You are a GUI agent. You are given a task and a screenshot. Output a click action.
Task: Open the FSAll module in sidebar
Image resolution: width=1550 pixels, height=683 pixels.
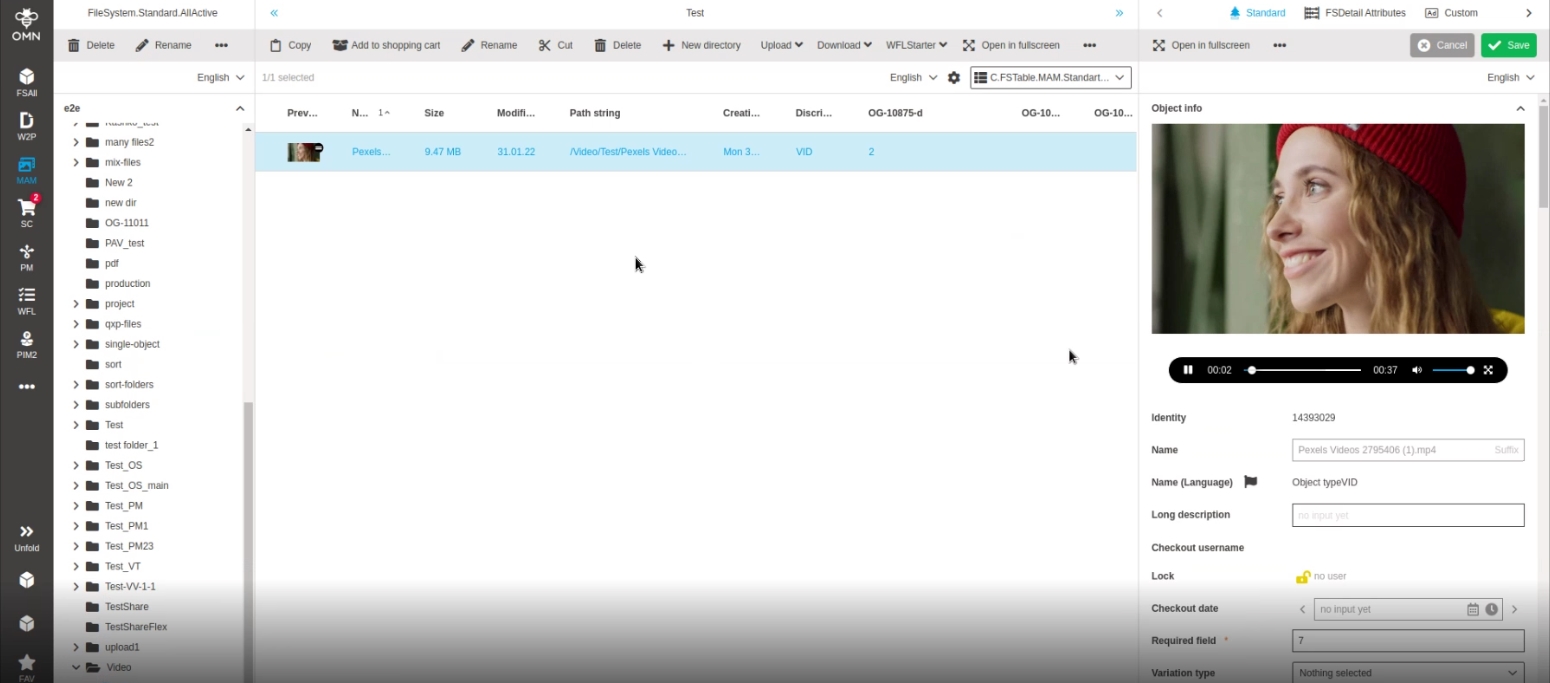[27, 82]
